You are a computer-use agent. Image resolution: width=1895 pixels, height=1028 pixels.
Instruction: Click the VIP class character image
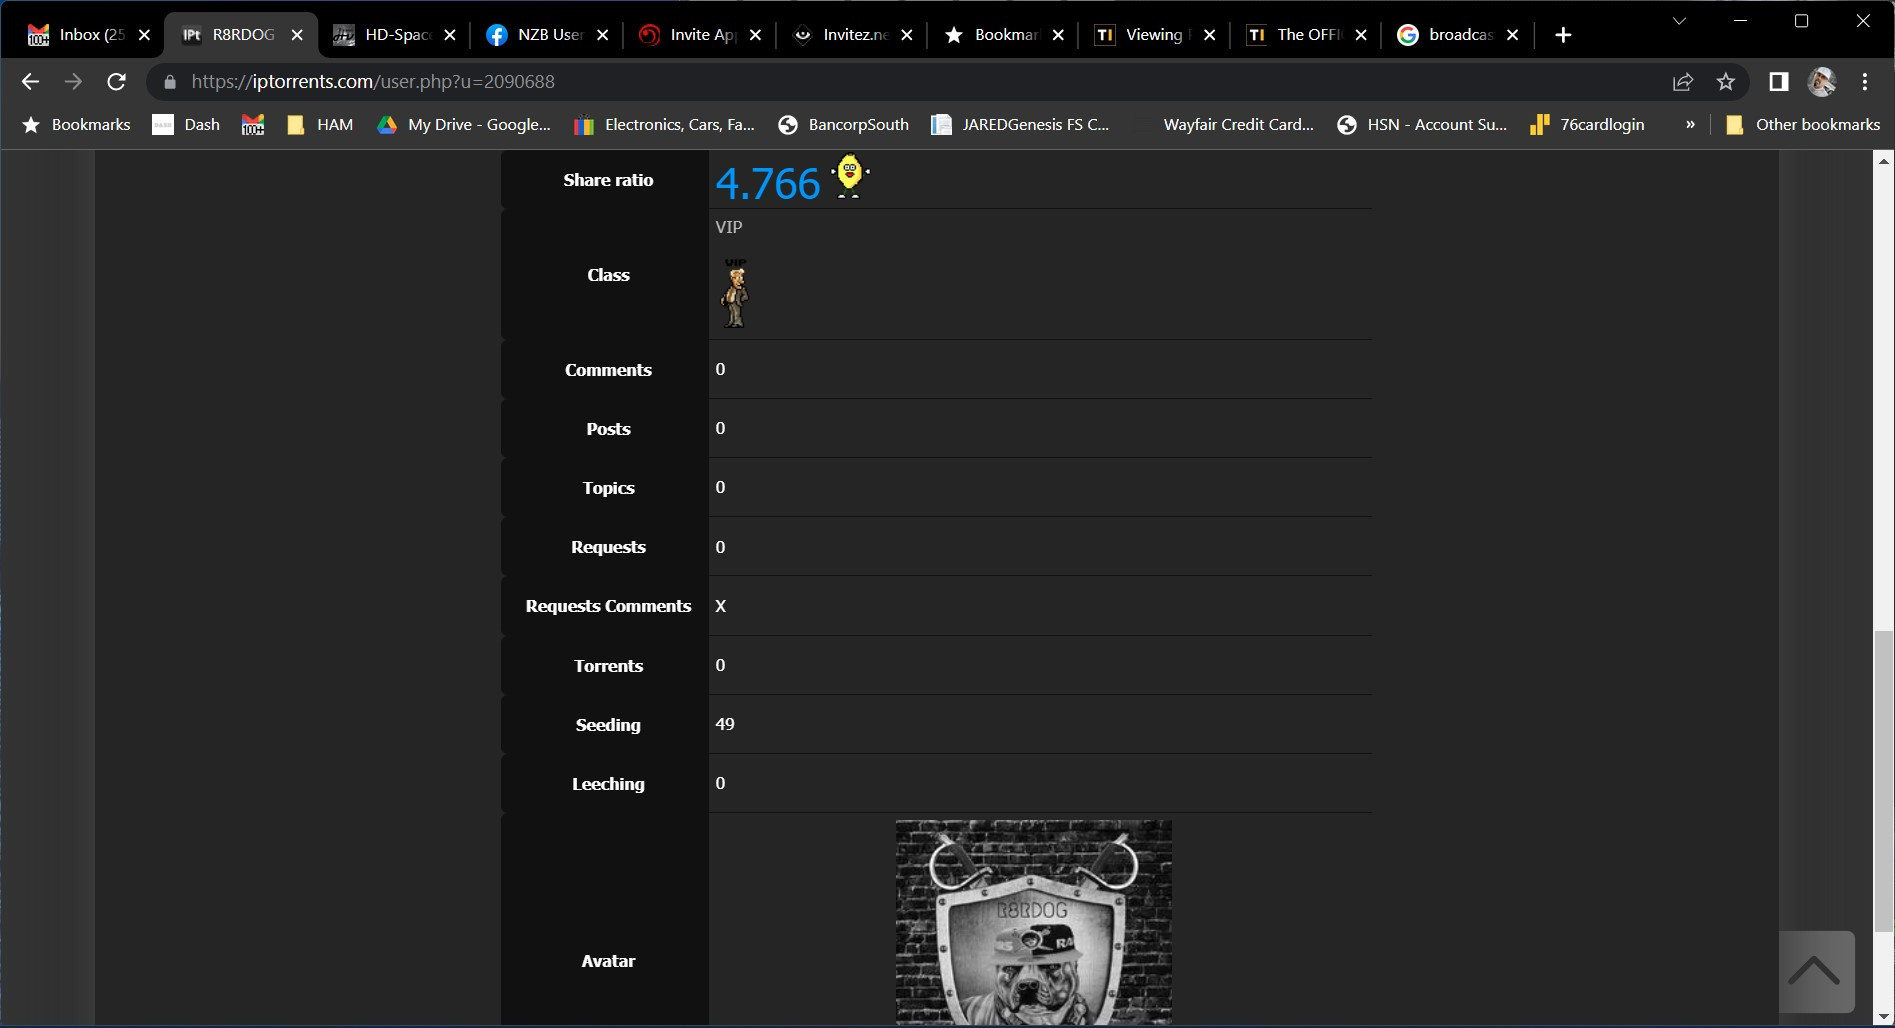(736, 293)
